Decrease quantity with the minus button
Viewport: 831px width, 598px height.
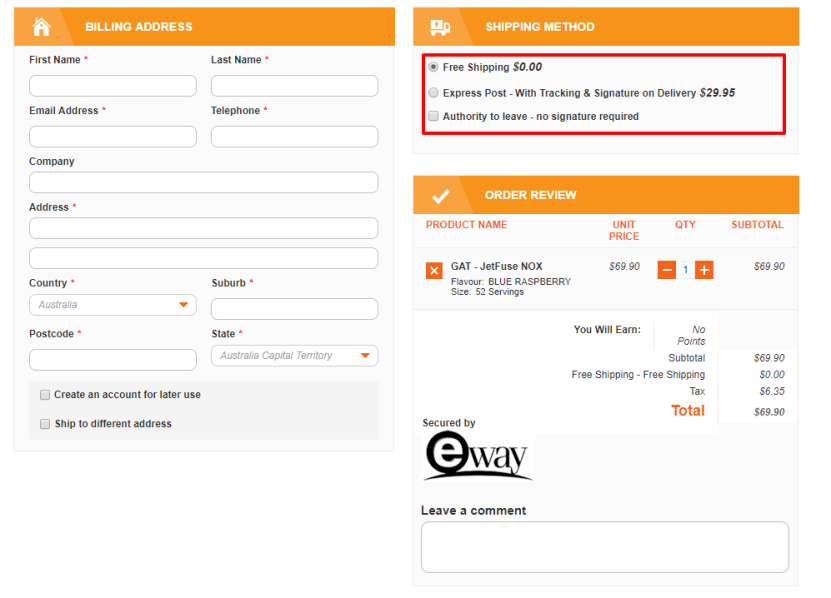tap(667, 270)
